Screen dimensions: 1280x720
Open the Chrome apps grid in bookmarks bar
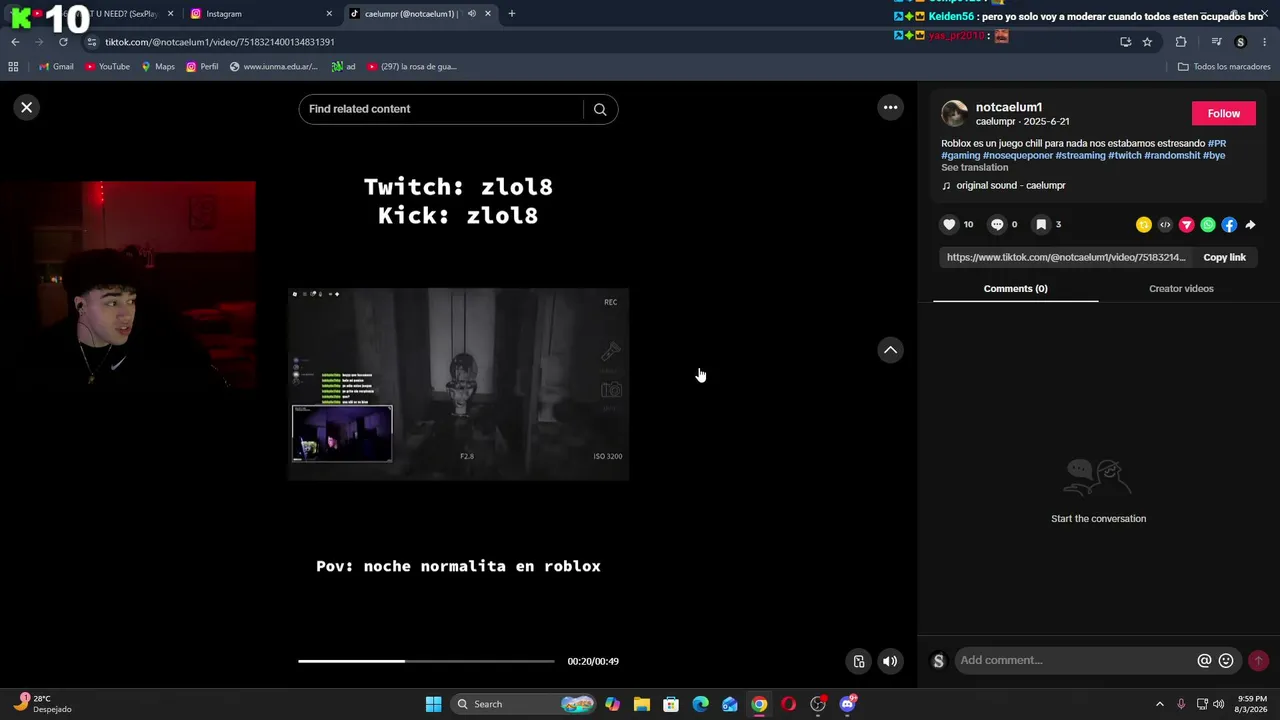pos(13,67)
